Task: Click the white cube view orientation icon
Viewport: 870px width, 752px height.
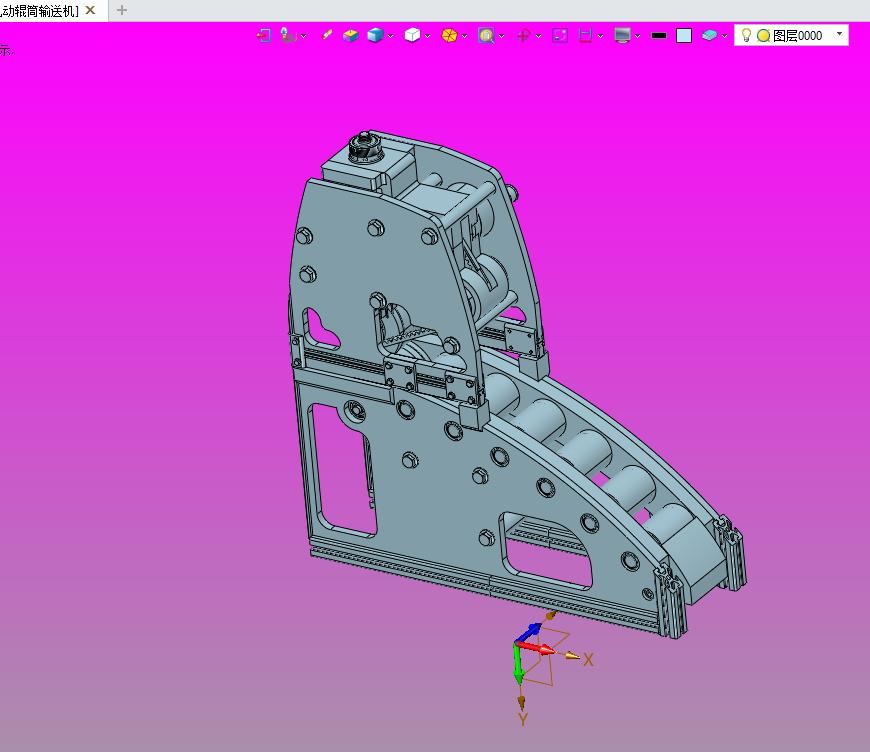Action: pyautogui.click(x=412, y=36)
